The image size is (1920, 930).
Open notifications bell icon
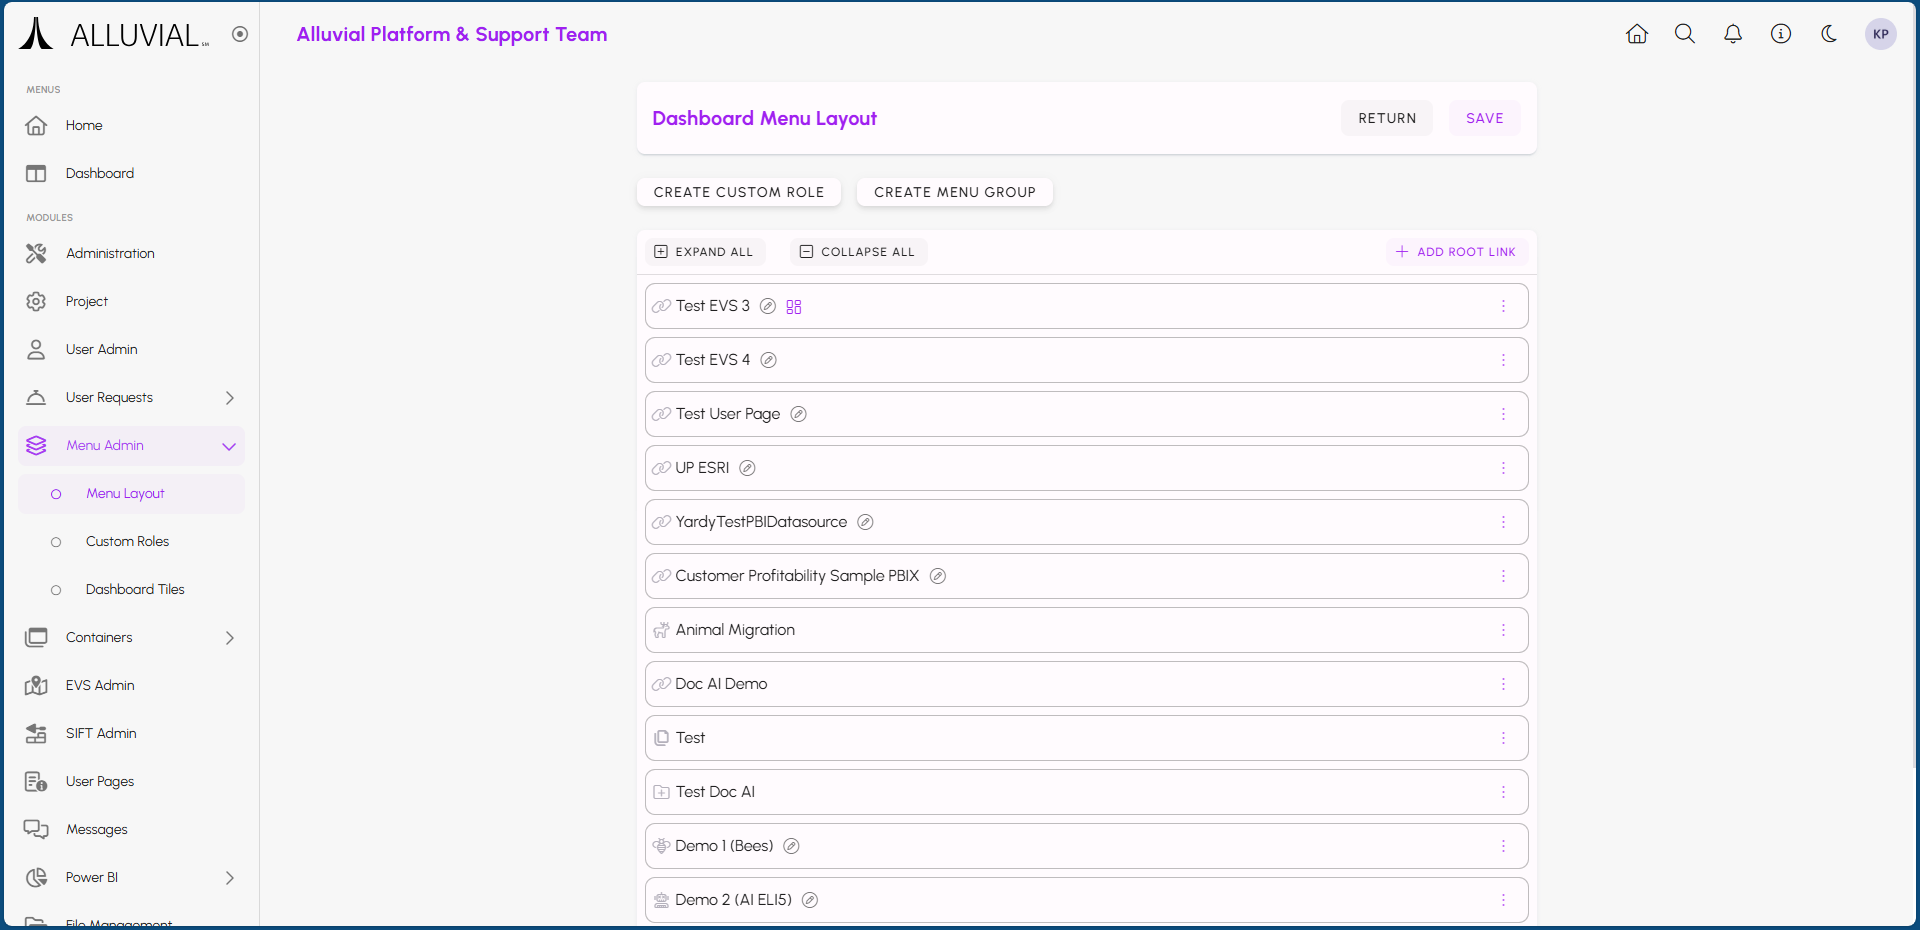point(1733,34)
